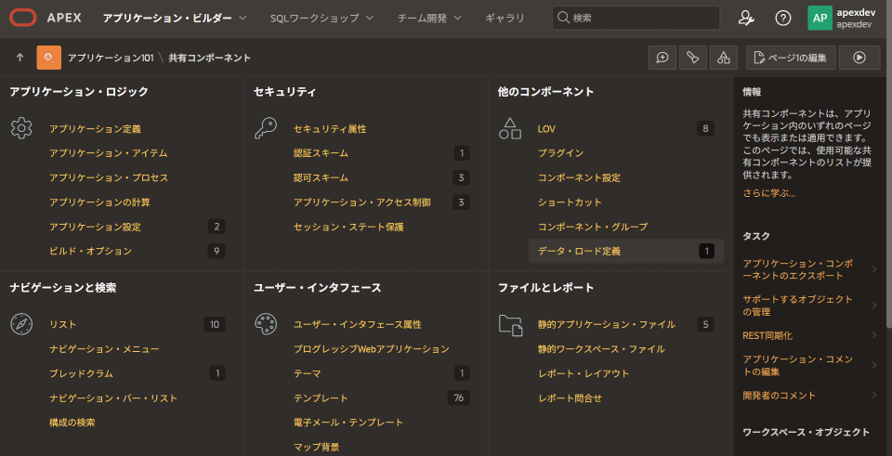Open プラグイン link
This screenshot has width=892, height=456.
coord(561,154)
